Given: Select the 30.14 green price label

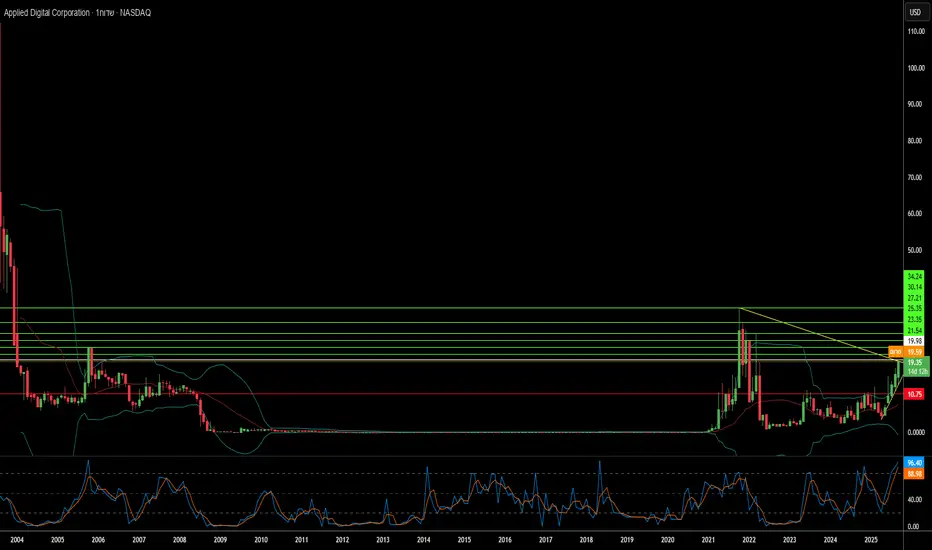Looking at the screenshot, I should [915, 287].
